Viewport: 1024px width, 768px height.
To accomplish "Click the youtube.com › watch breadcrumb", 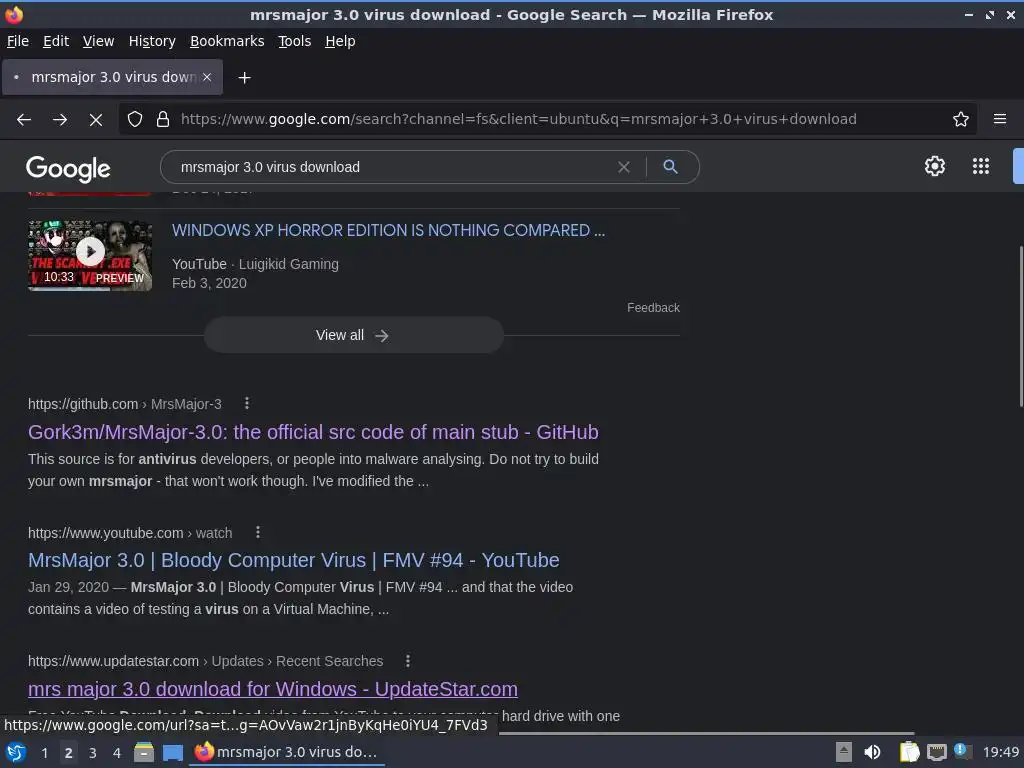I will coord(130,533).
